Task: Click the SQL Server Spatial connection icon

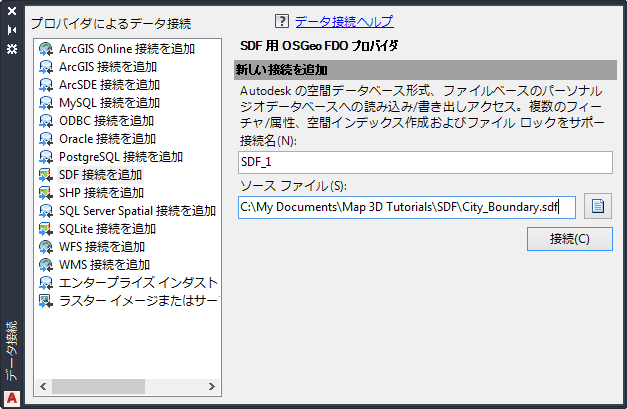Action: point(46,211)
